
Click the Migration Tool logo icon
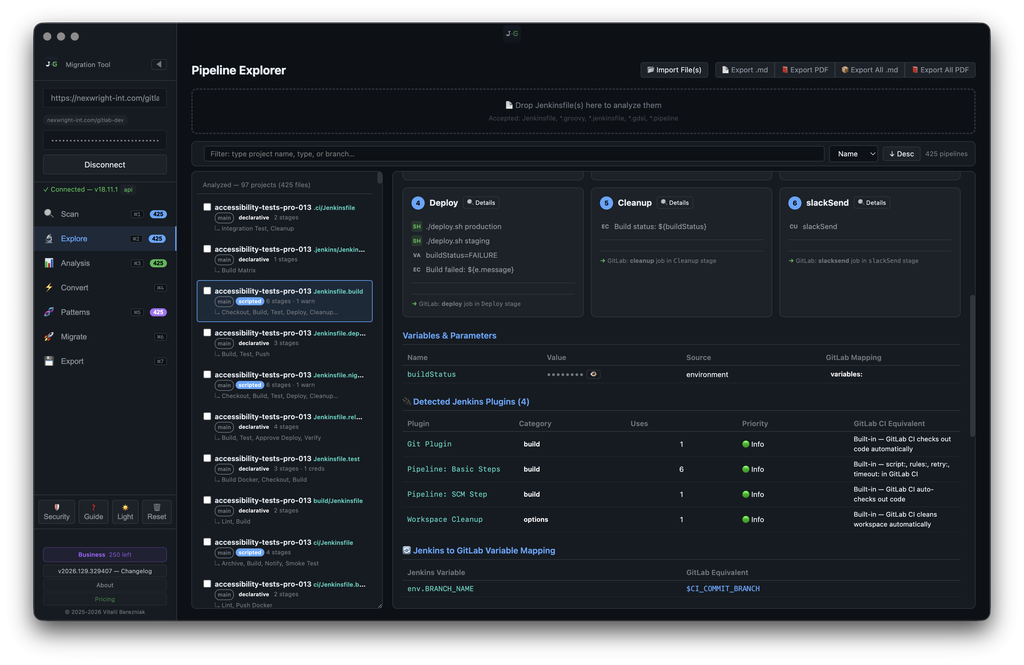tap(52, 64)
